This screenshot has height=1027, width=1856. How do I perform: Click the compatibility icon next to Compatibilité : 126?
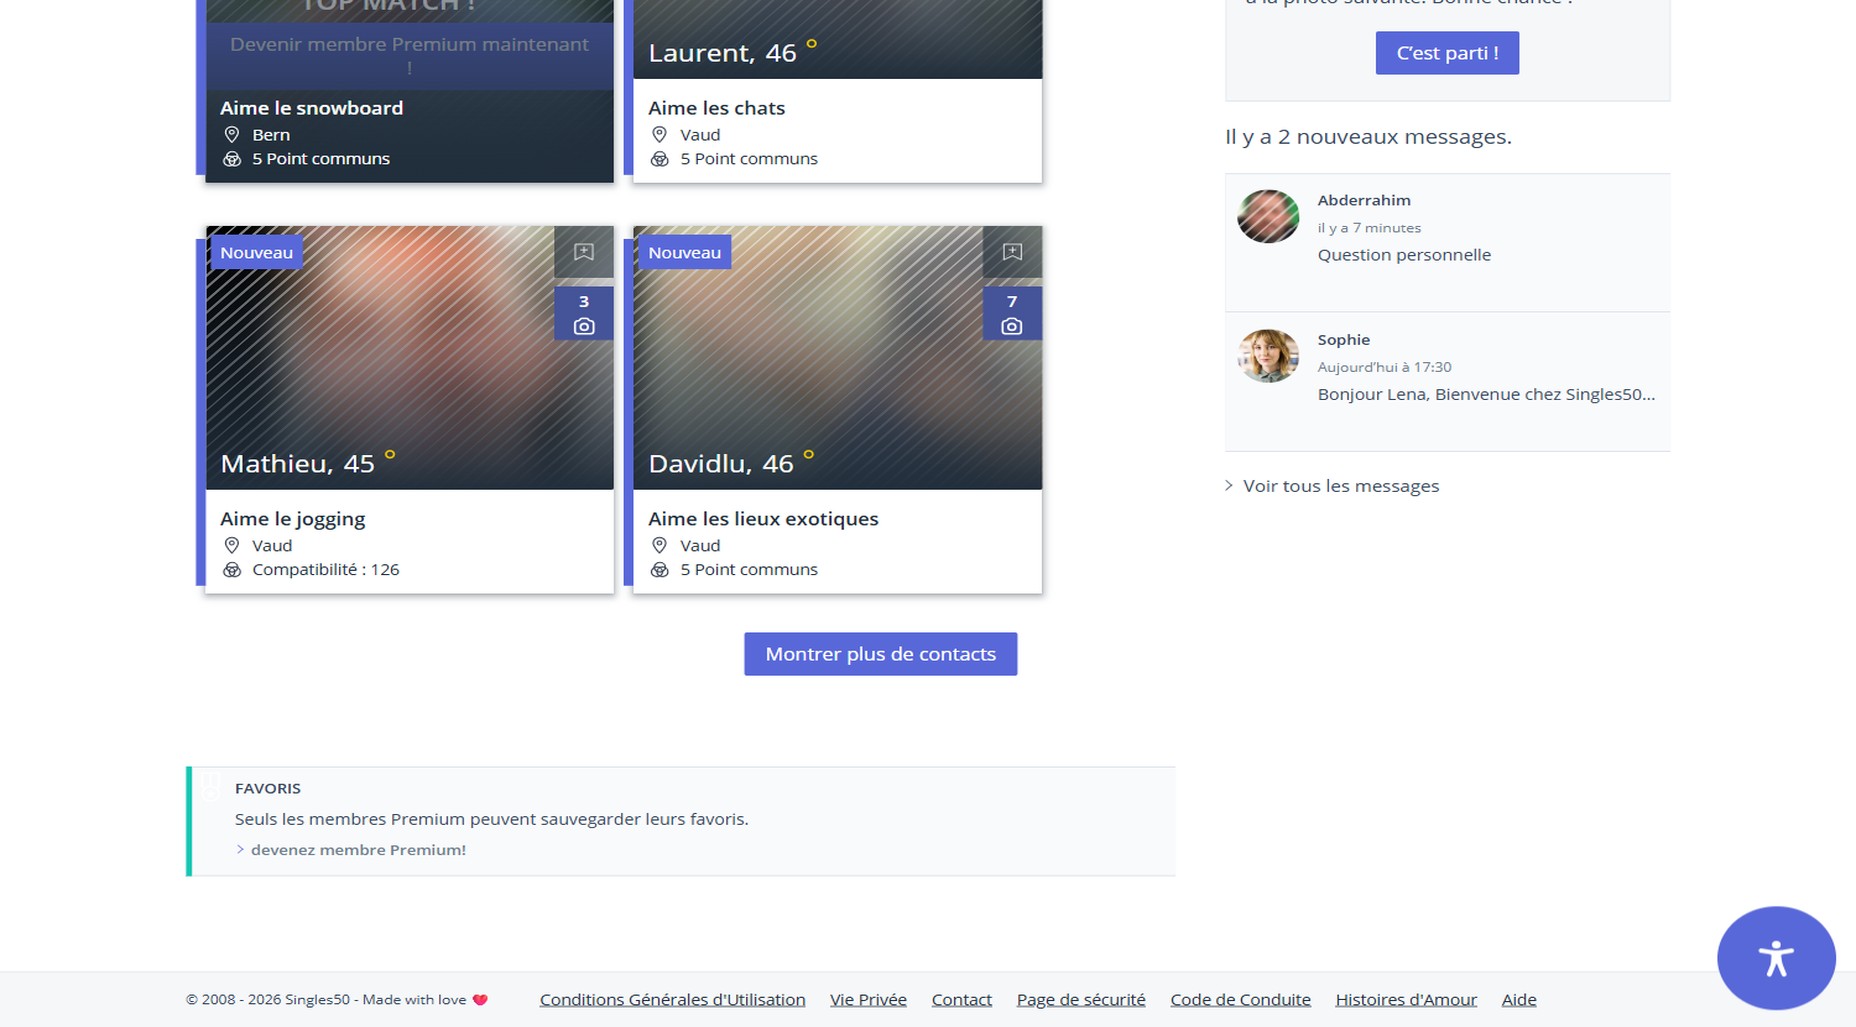click(232, 570)
